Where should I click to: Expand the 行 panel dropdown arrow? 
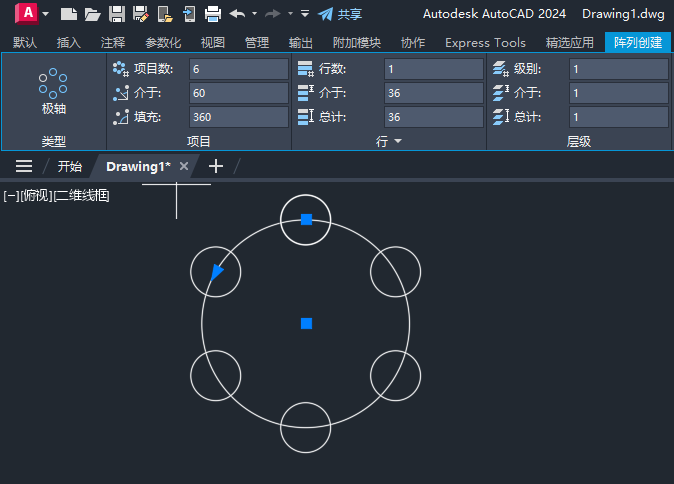398,142
